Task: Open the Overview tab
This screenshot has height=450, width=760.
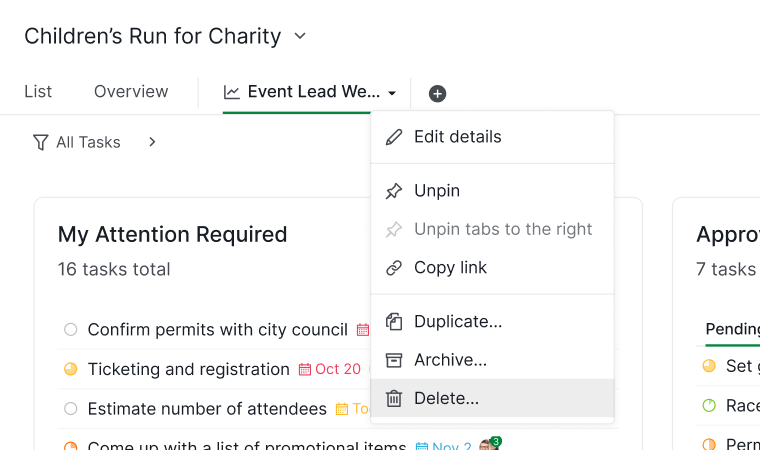Action: 131,92
